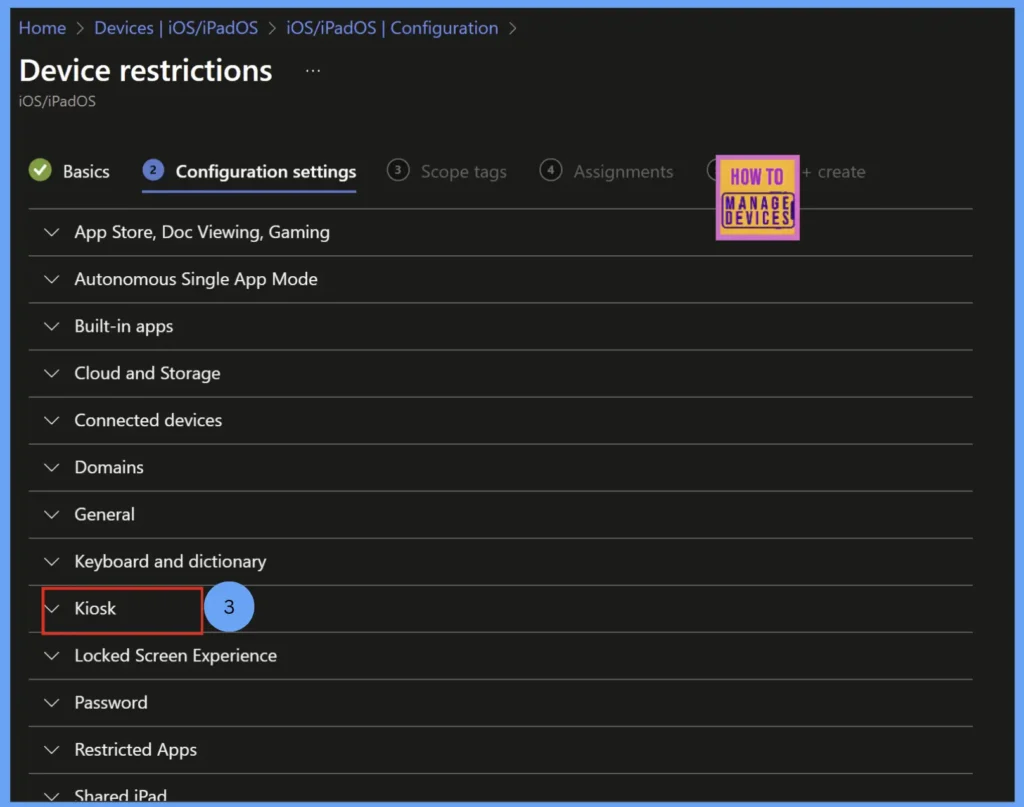Click the step 3 circle icon

point(398,170)
